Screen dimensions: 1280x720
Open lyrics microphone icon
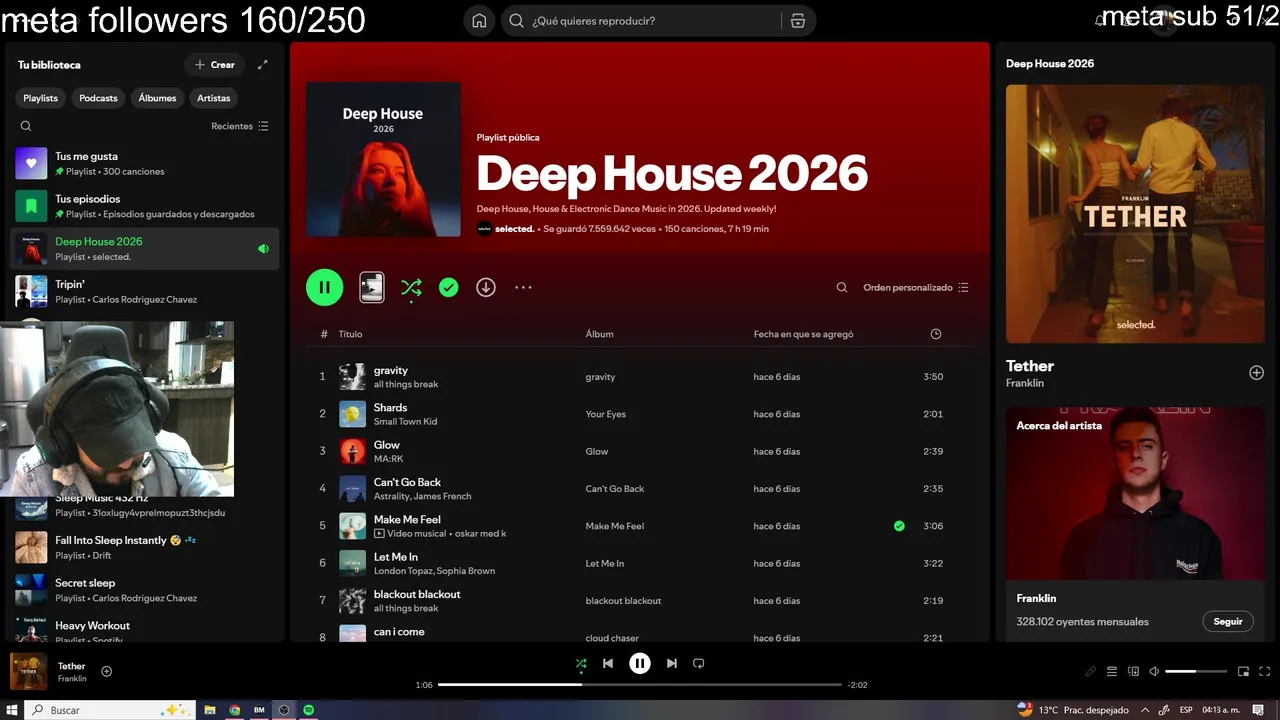coord(1091,671)
